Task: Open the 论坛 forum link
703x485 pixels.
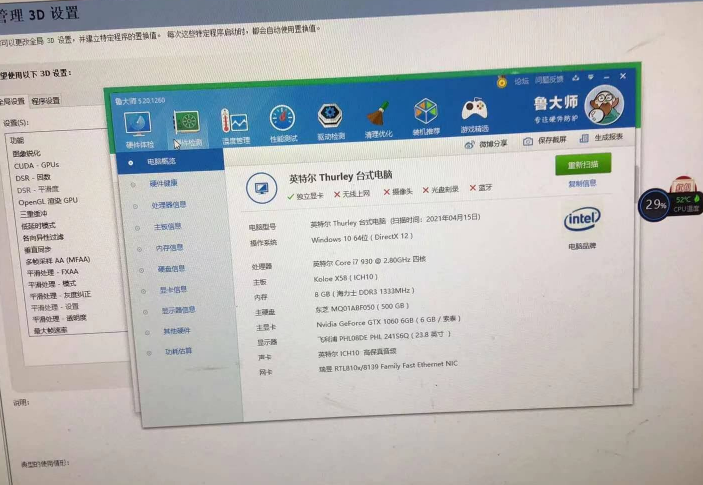Action: coord(521,81)
